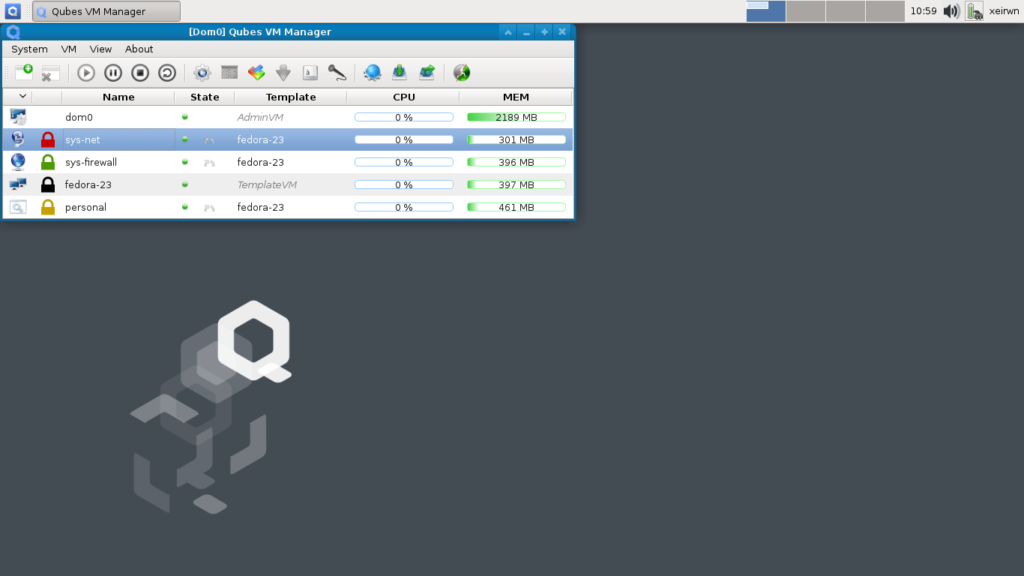Switch to the fourth workspace in pager
The height and width of the screenshot is (576, 1024).
click(885, 11)
